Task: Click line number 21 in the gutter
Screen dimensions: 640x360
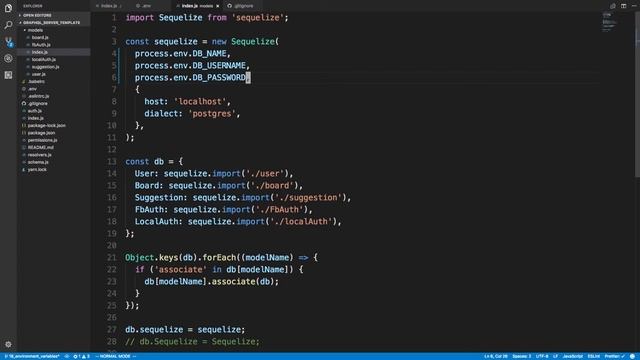Action: [111, 258]
